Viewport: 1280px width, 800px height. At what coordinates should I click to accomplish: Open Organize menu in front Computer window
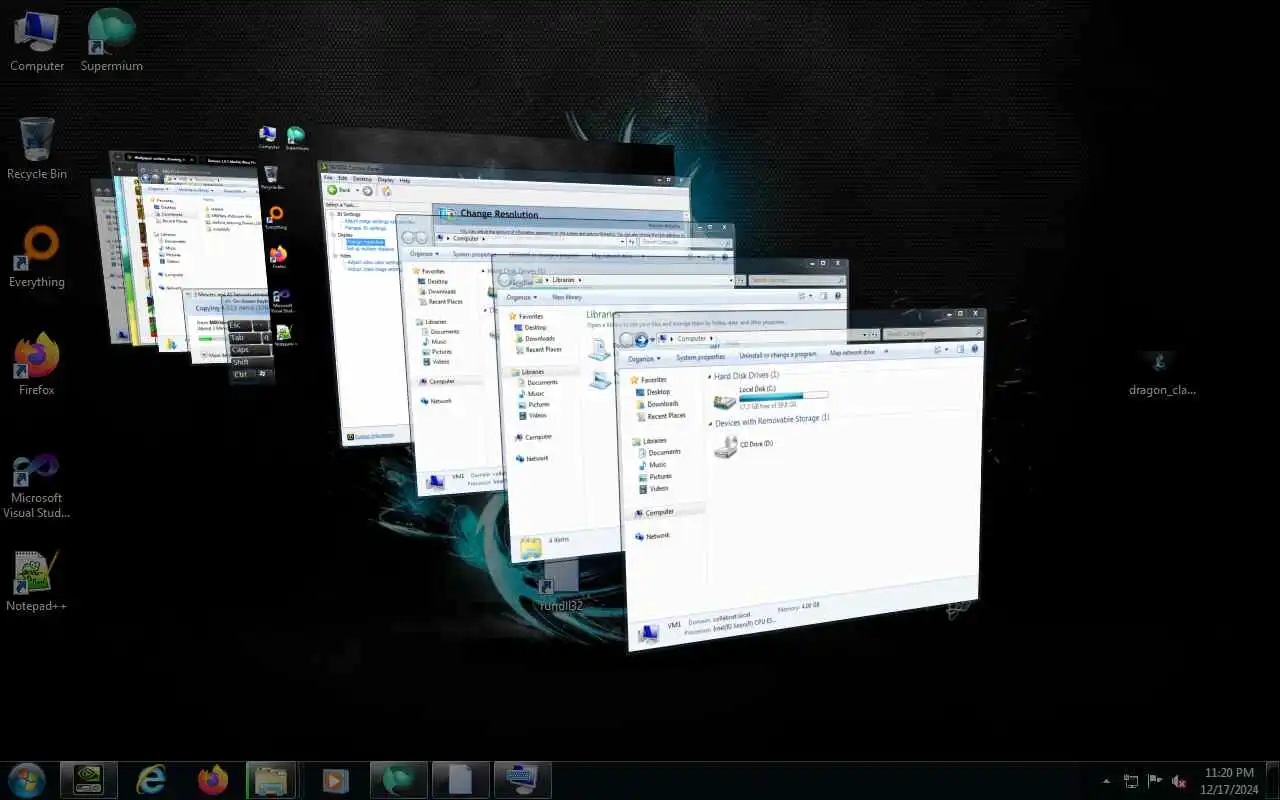(x=643, y=358)
